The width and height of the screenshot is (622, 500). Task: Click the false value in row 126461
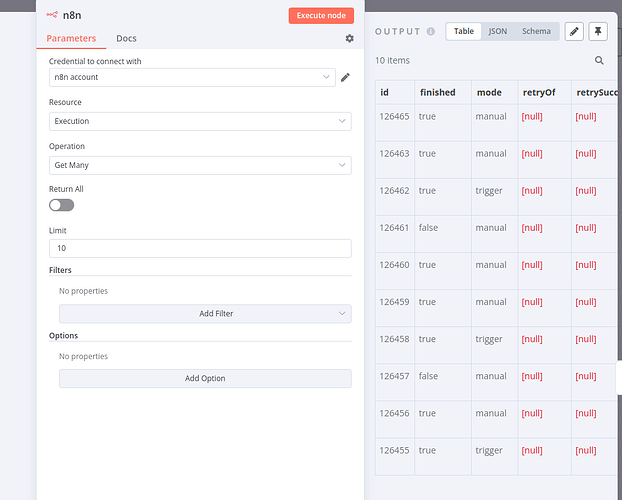point(428,228)
